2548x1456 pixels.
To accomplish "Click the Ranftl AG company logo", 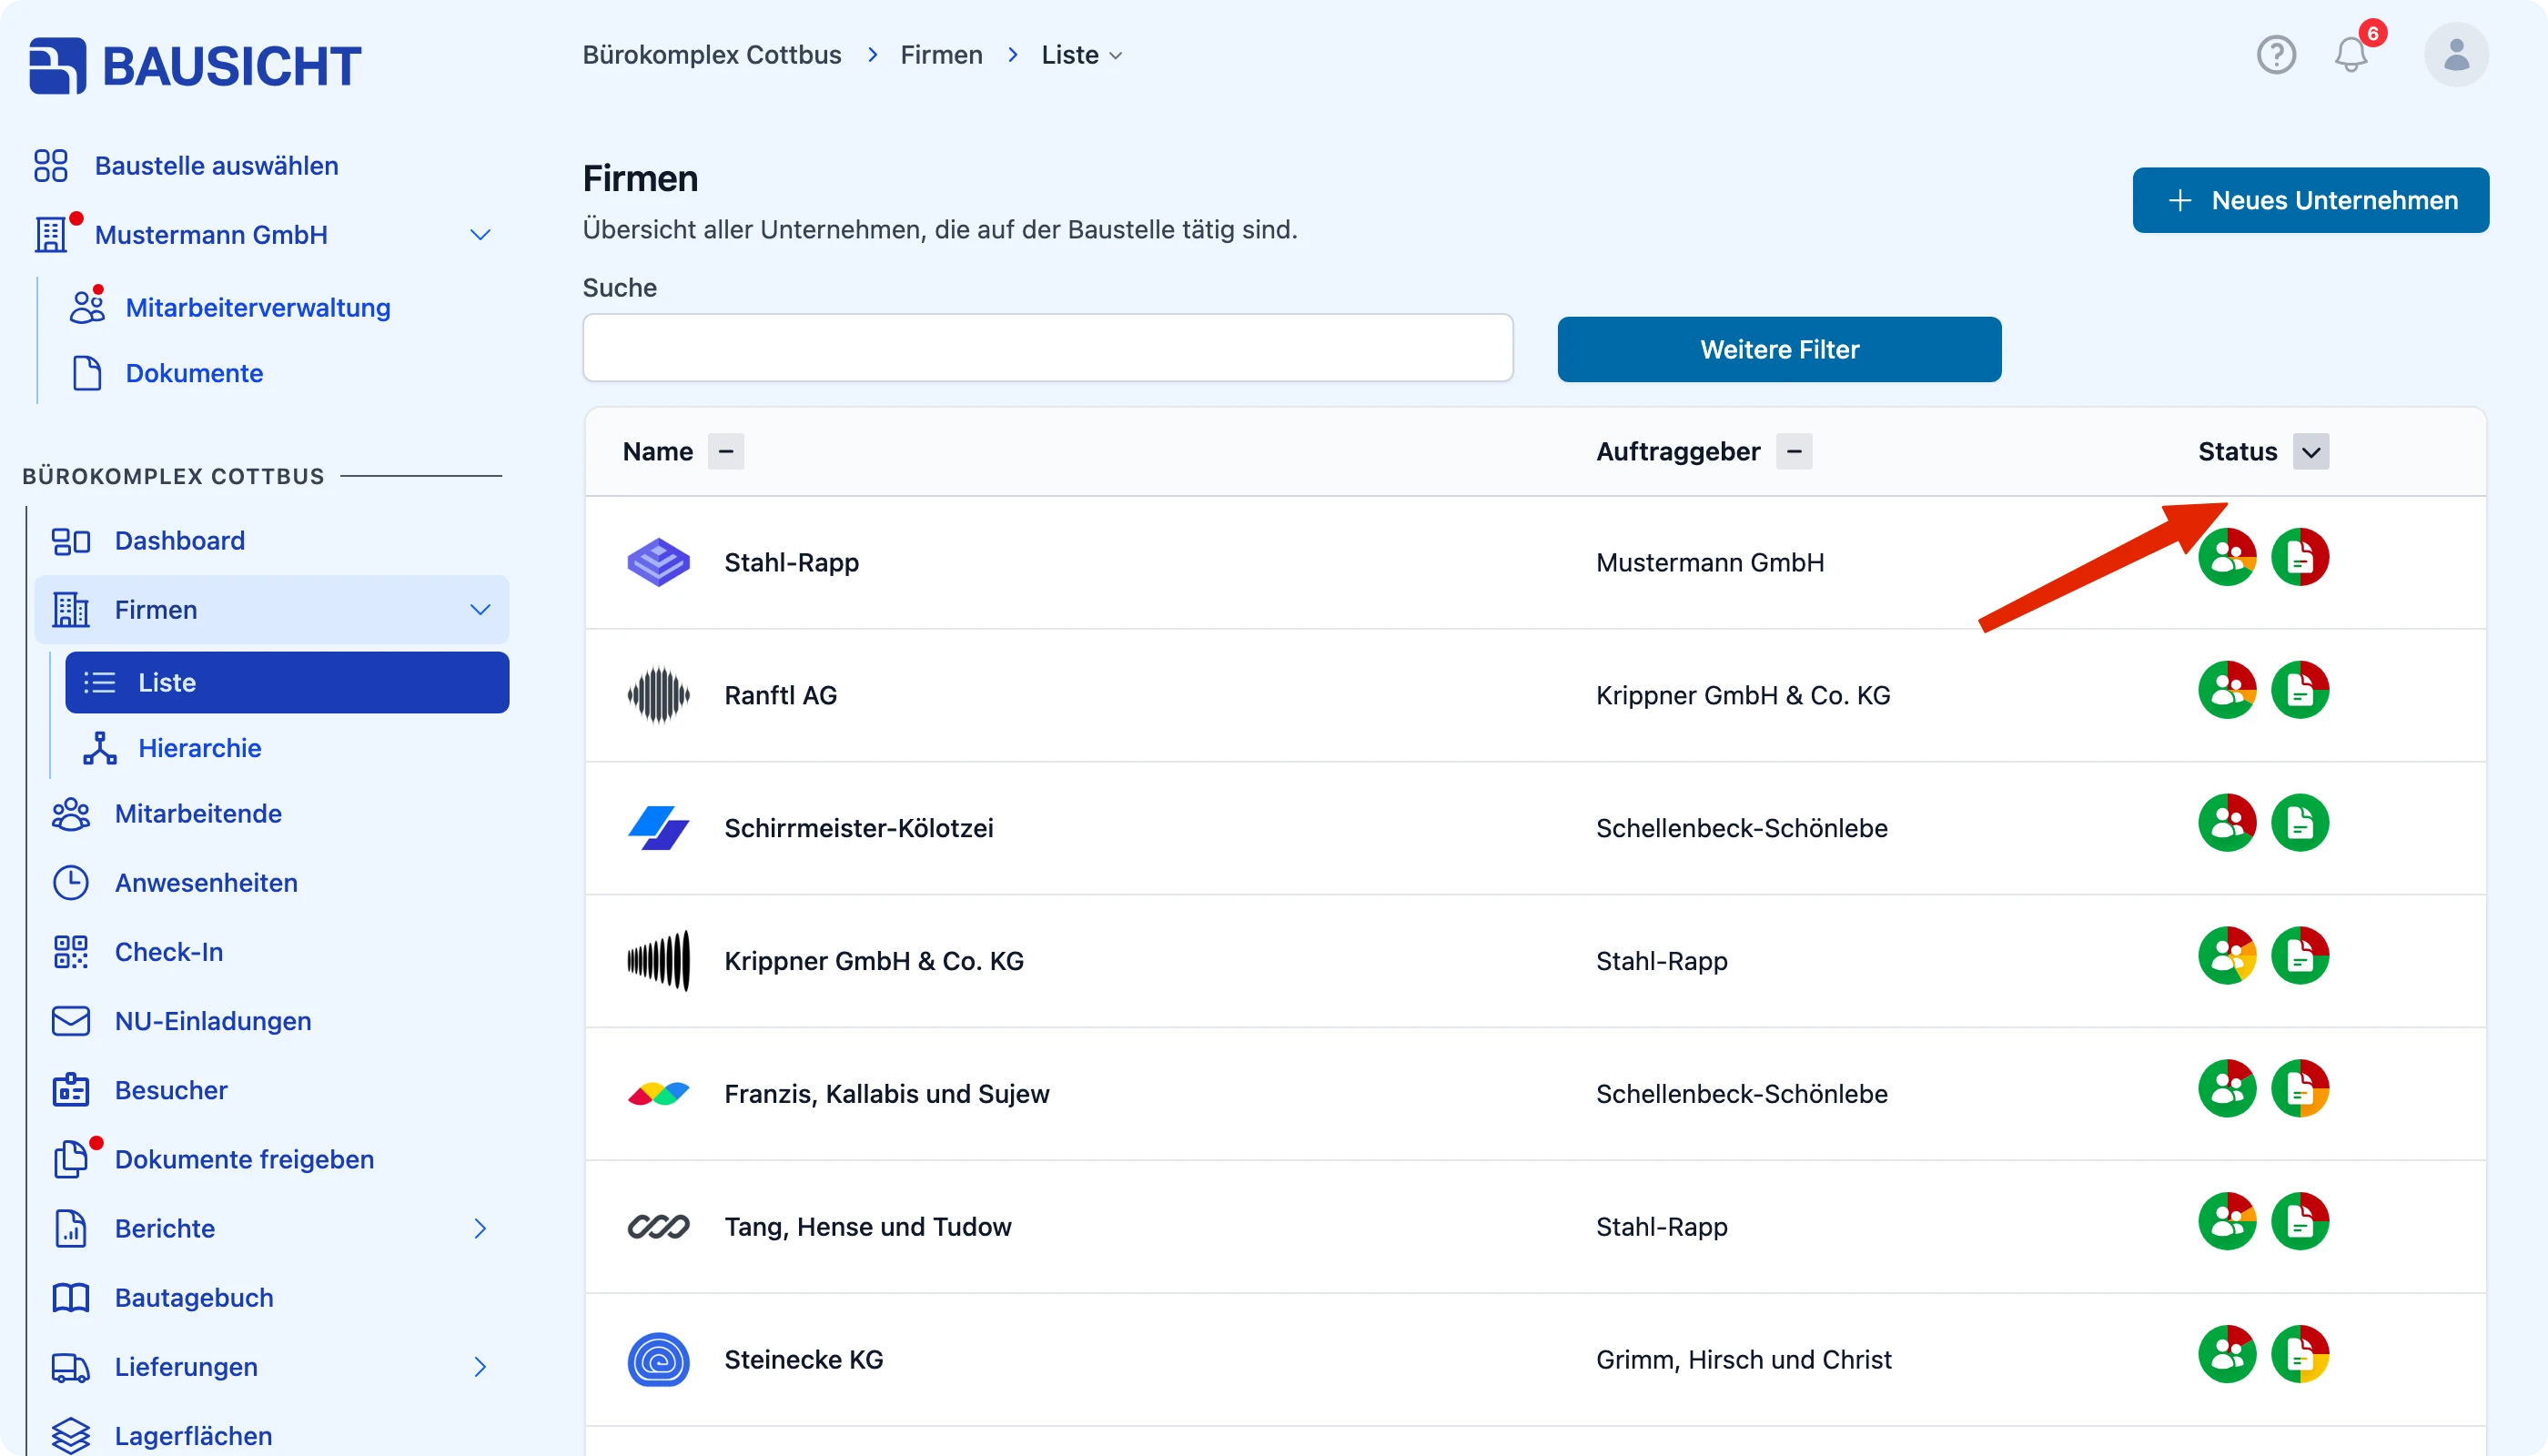I will (658, 695).
